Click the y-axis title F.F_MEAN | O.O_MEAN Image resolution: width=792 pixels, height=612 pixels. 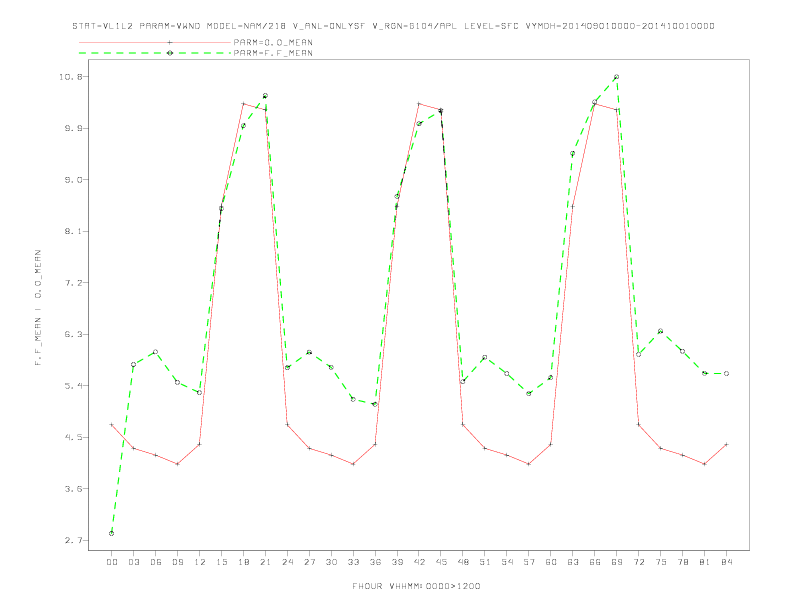(38, 308)
